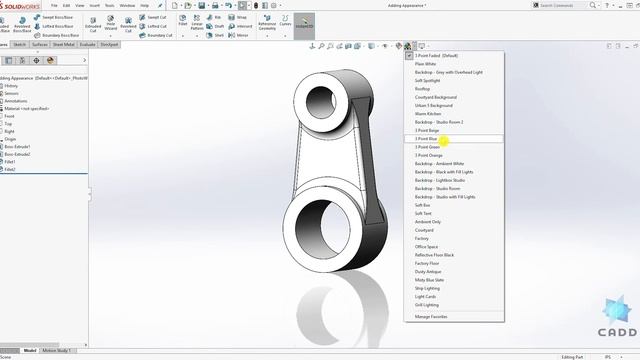Choose 3 Point Blue scene
Viewport: 640px width, 360px height.
[453, 139]
